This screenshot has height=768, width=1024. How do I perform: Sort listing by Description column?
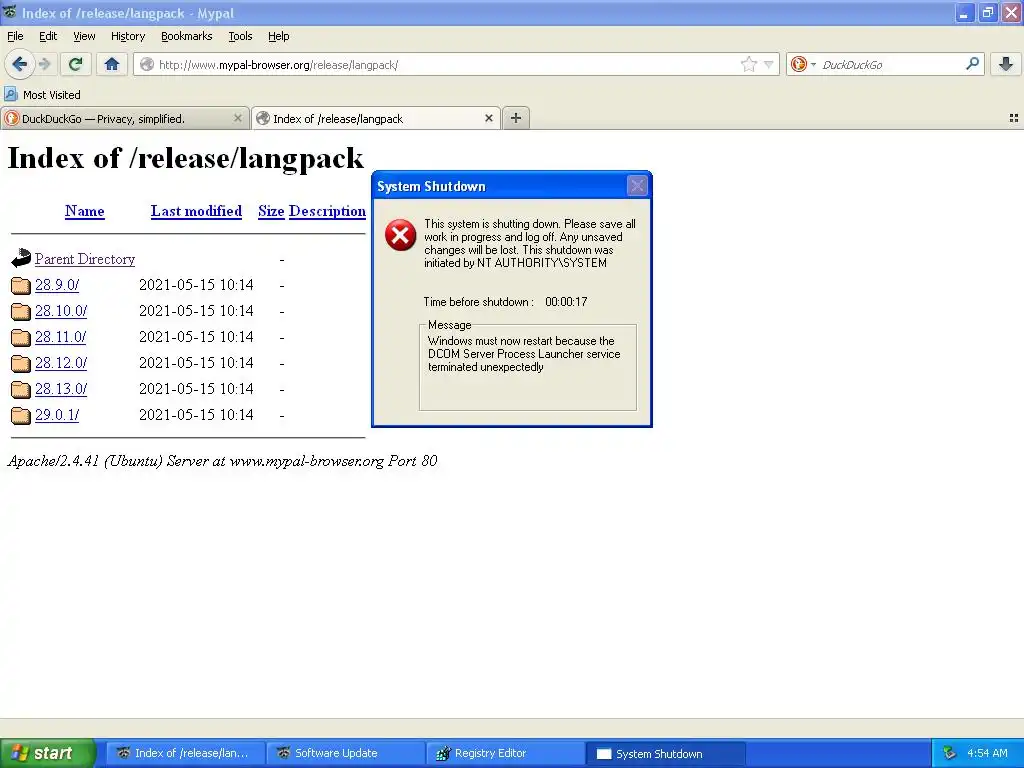pos(327,211)
